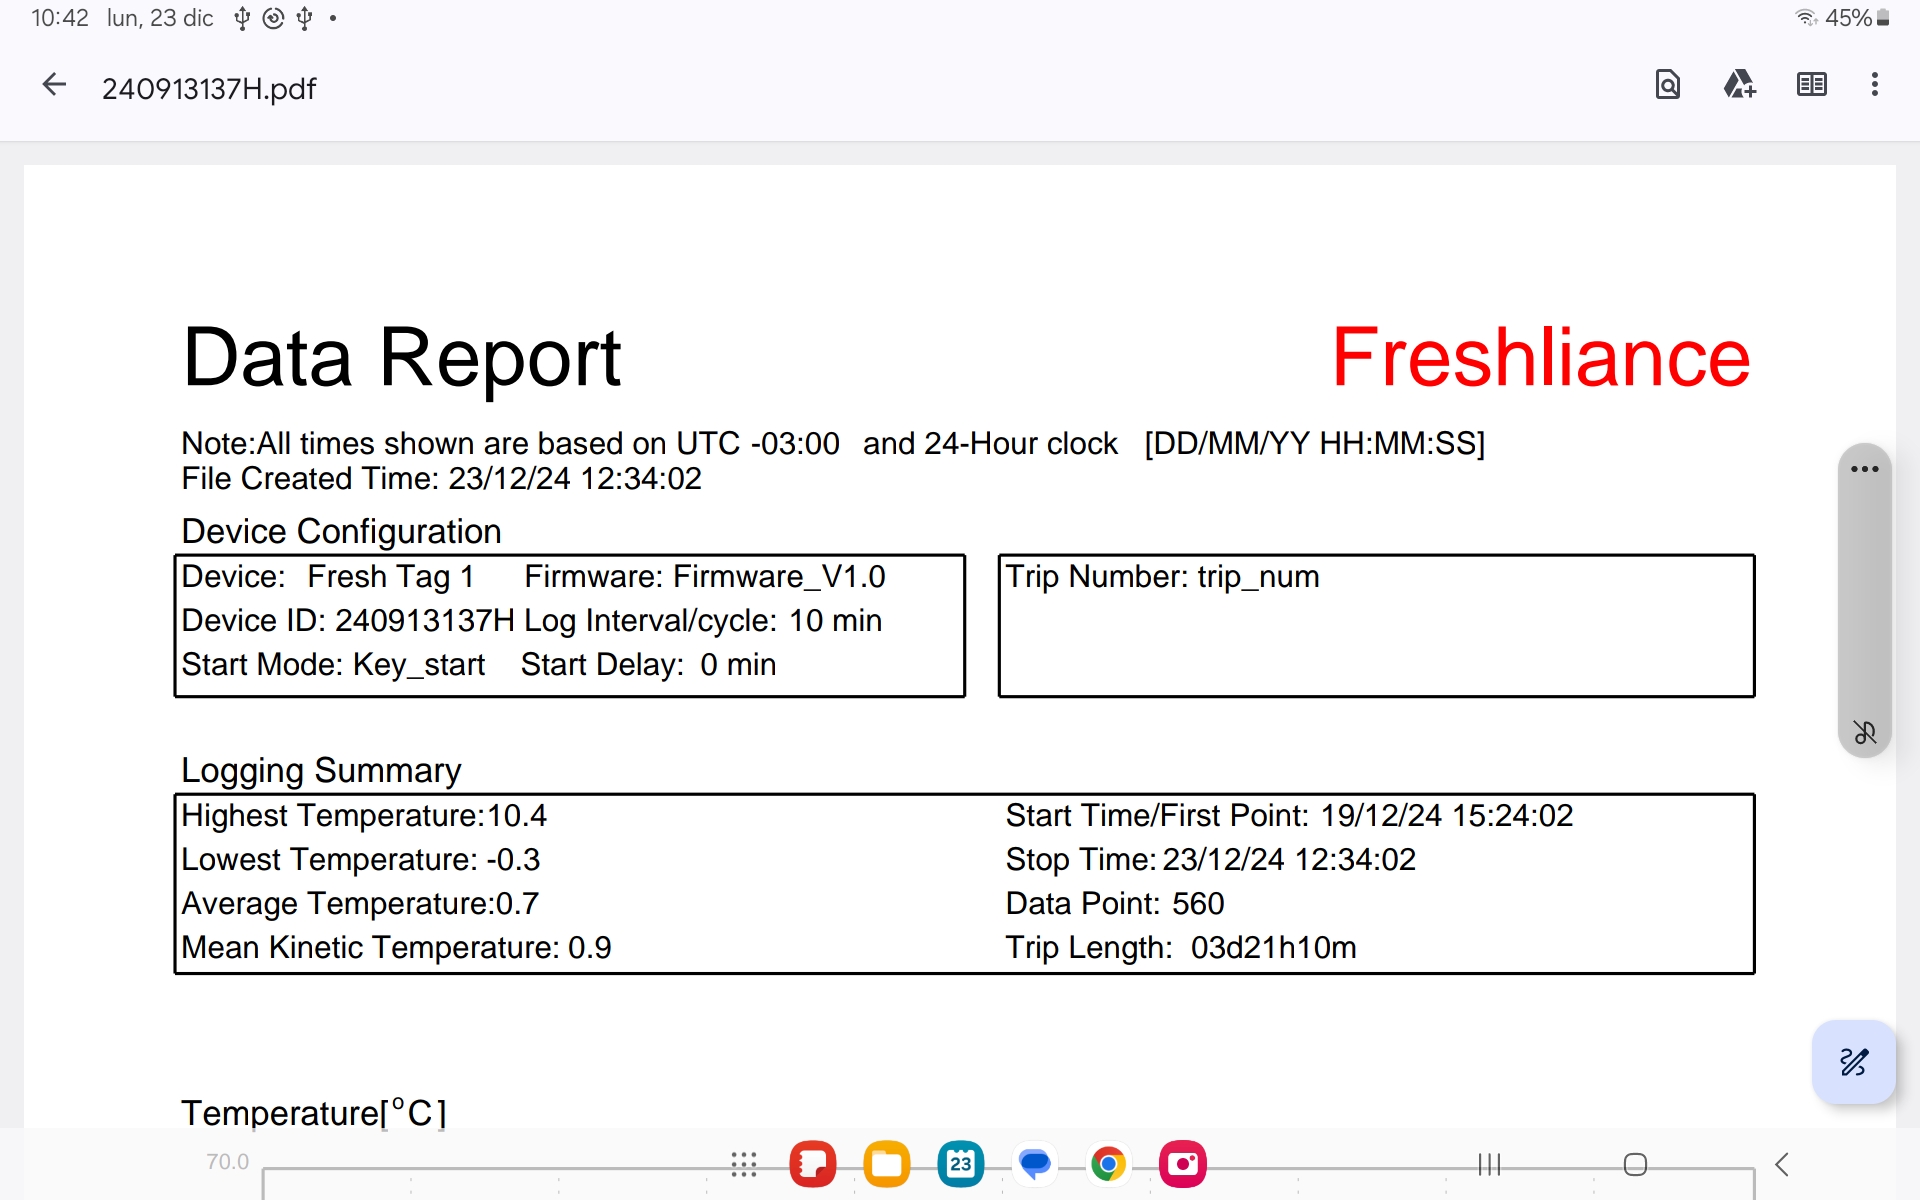Tap the Temperature[°C] chart label
Screen dimensions: 1920x1200
click(x=314, y=1112)
